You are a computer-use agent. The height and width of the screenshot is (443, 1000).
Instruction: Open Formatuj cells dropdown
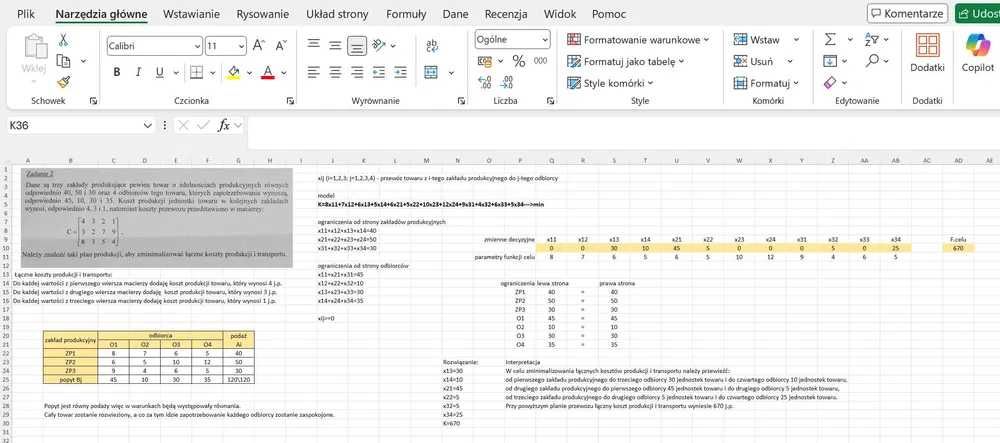click(x=796, y=83)
